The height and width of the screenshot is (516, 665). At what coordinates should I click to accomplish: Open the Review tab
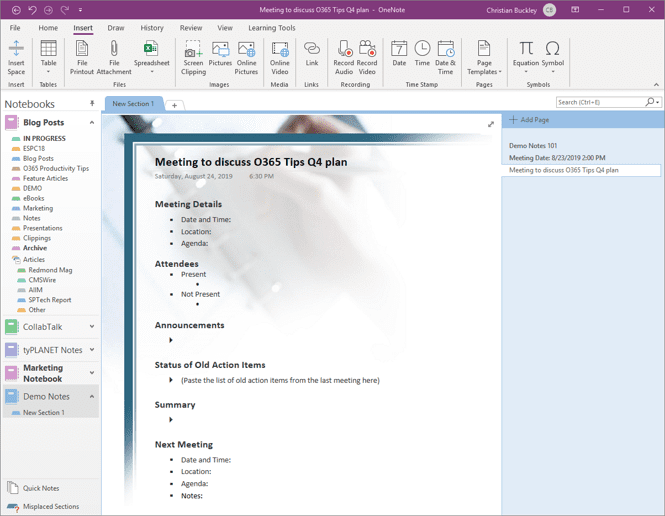[x=191, y=28]
